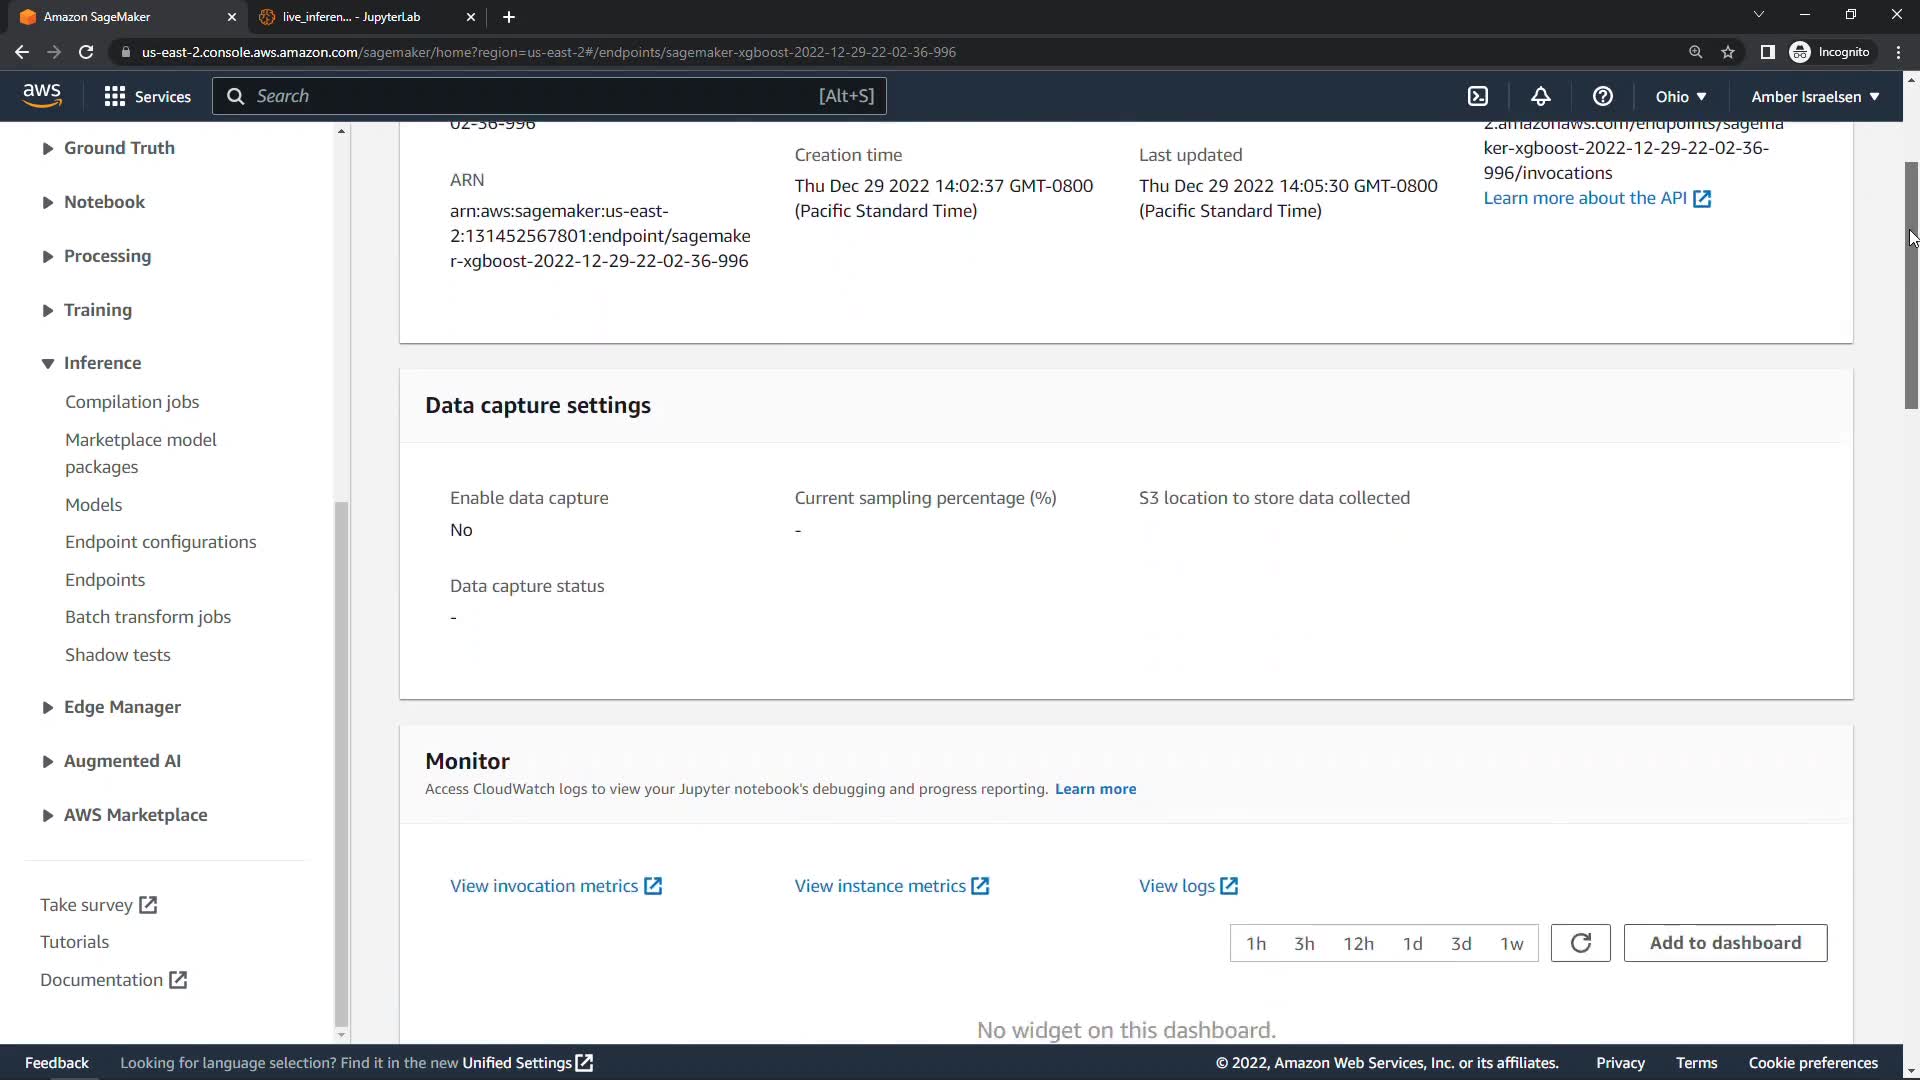Switch to the JupyterLab browser tab

pyautogui.click(x=351, y=17)
